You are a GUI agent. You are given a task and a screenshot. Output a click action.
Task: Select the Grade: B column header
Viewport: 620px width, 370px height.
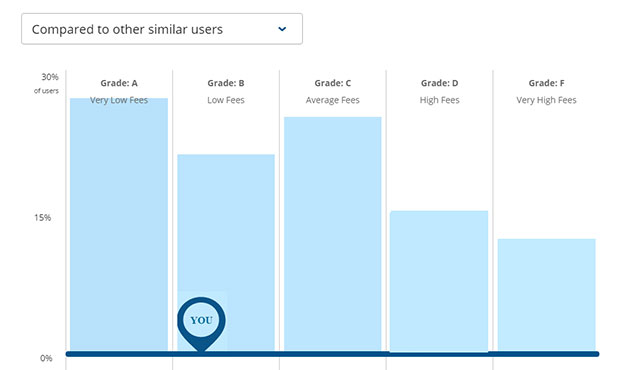(226, 83)
